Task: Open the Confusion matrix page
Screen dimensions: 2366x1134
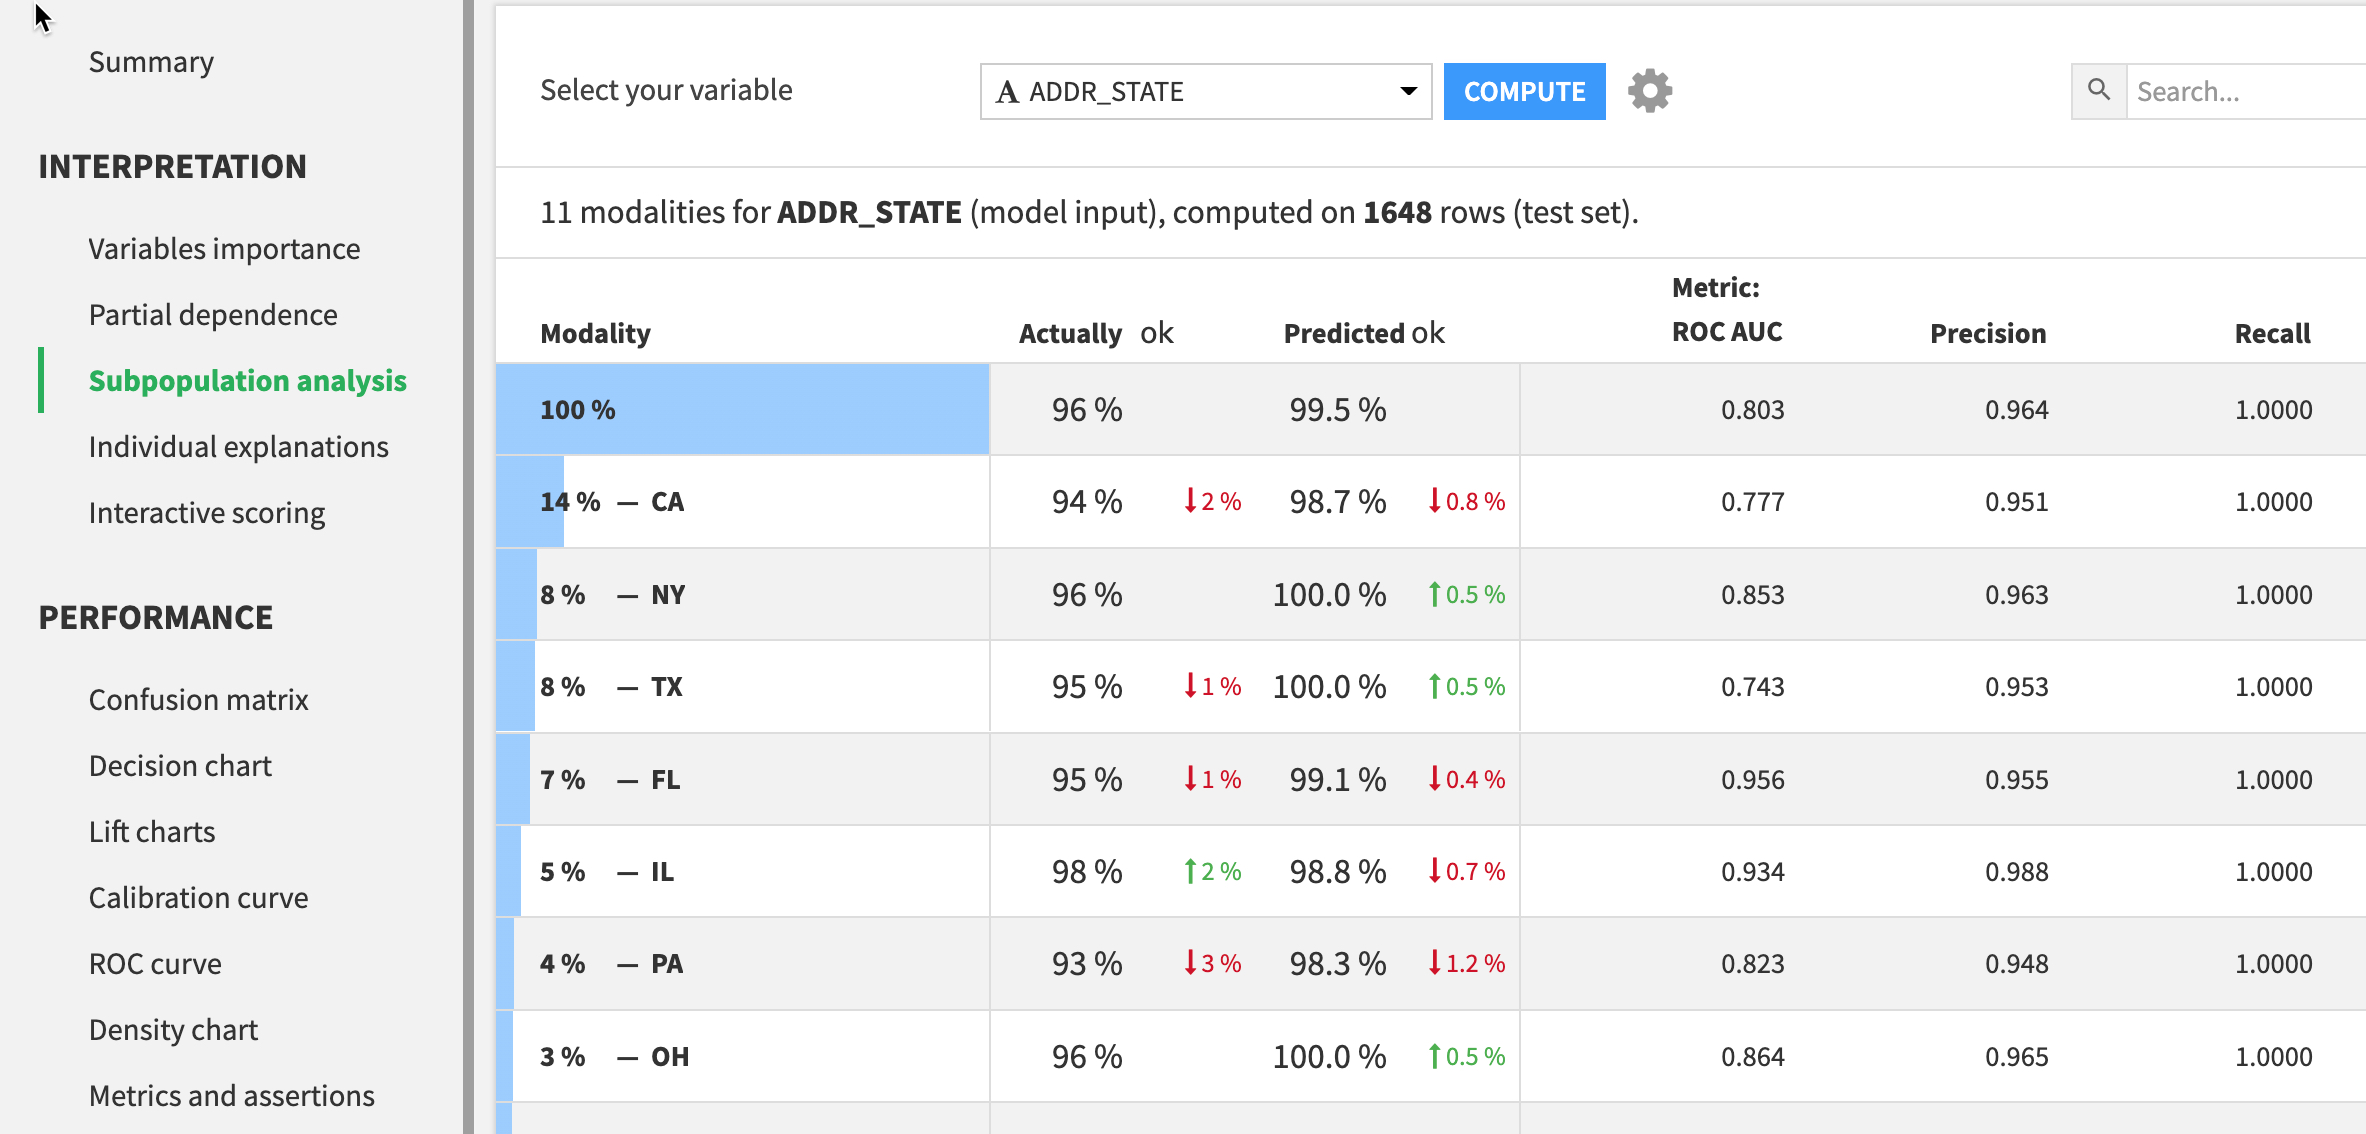Action: click(198, 700)
